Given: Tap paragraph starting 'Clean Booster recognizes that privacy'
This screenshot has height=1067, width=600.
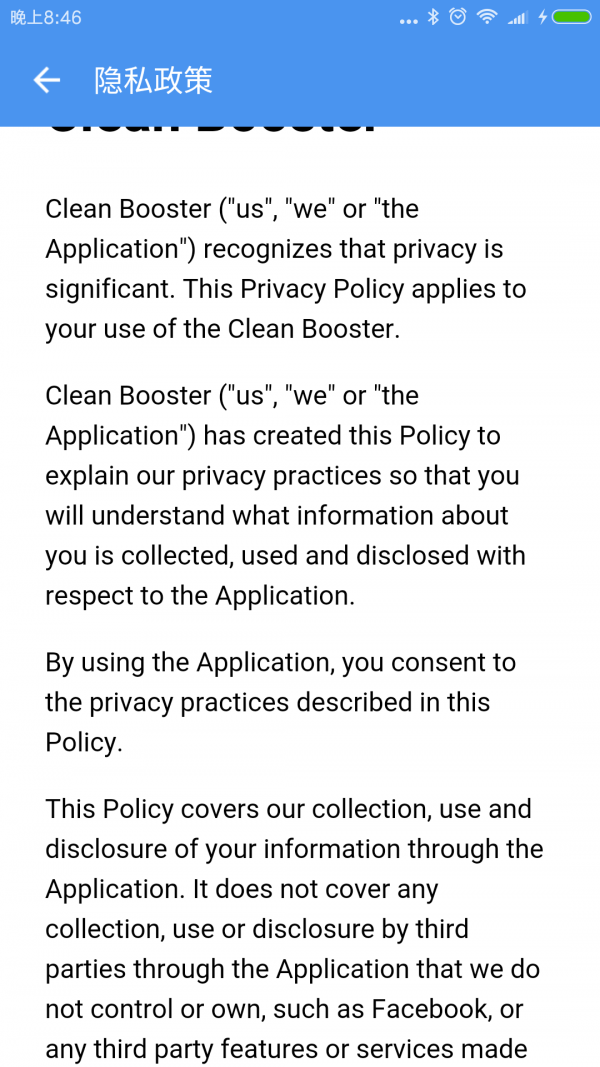Looking at the screenshot, I should point(286,269).
